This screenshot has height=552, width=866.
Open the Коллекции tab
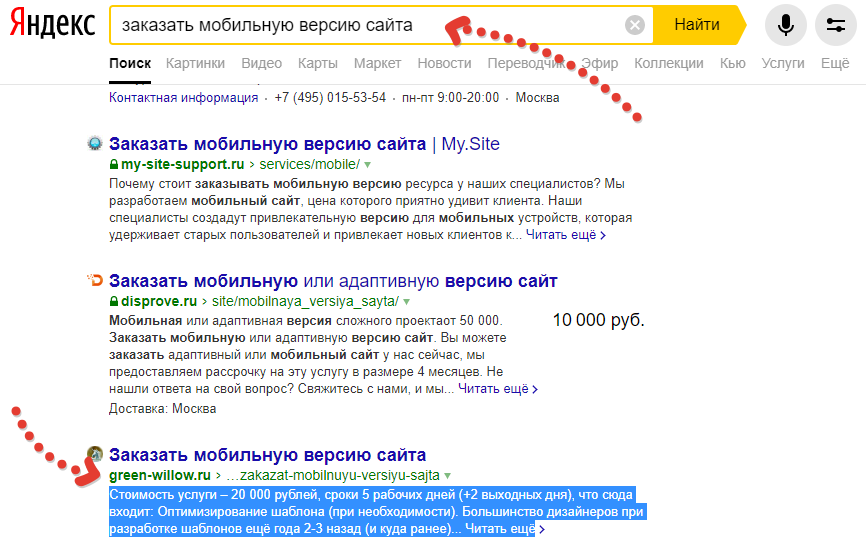click(x=669, y=64)
